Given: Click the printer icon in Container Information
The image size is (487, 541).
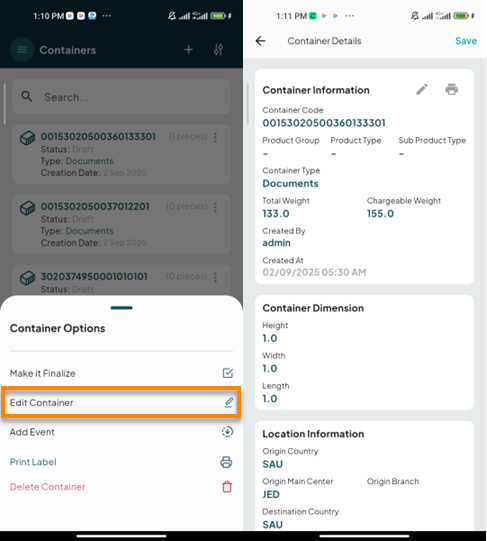Looking at the screenshot, I should 451,90.
